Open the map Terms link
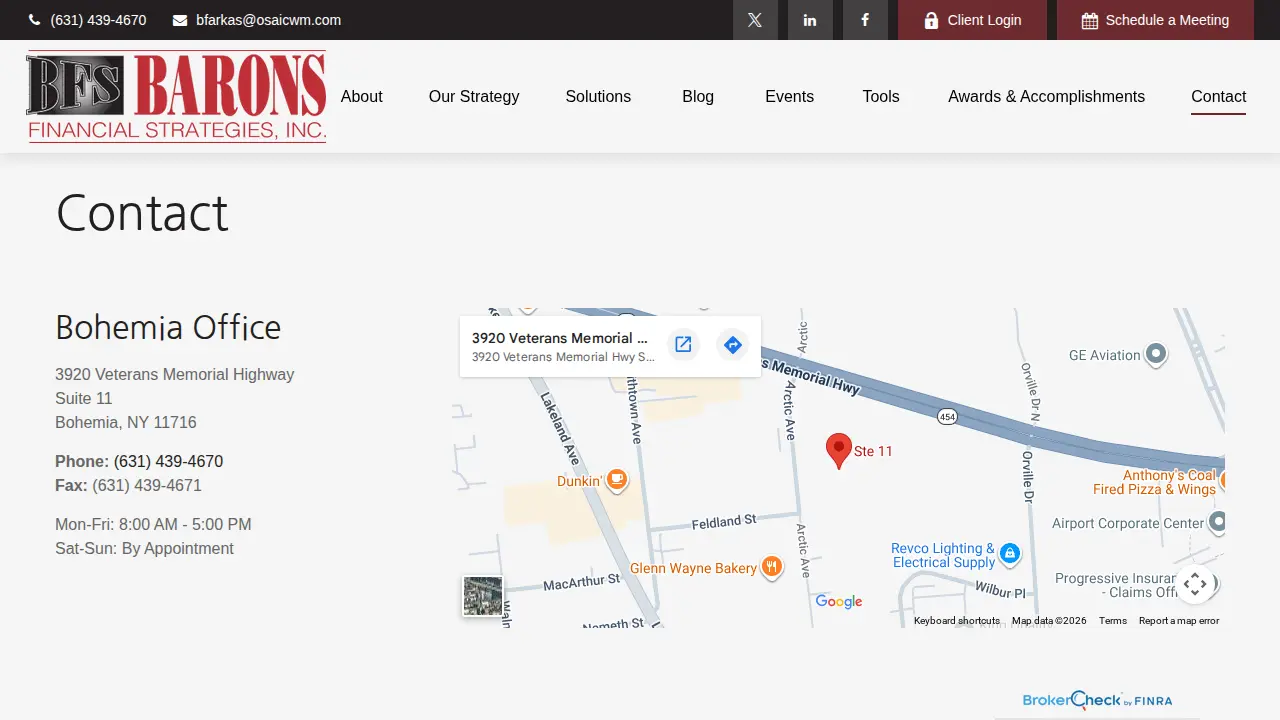1280x720 pixels. coord(1113,621)
